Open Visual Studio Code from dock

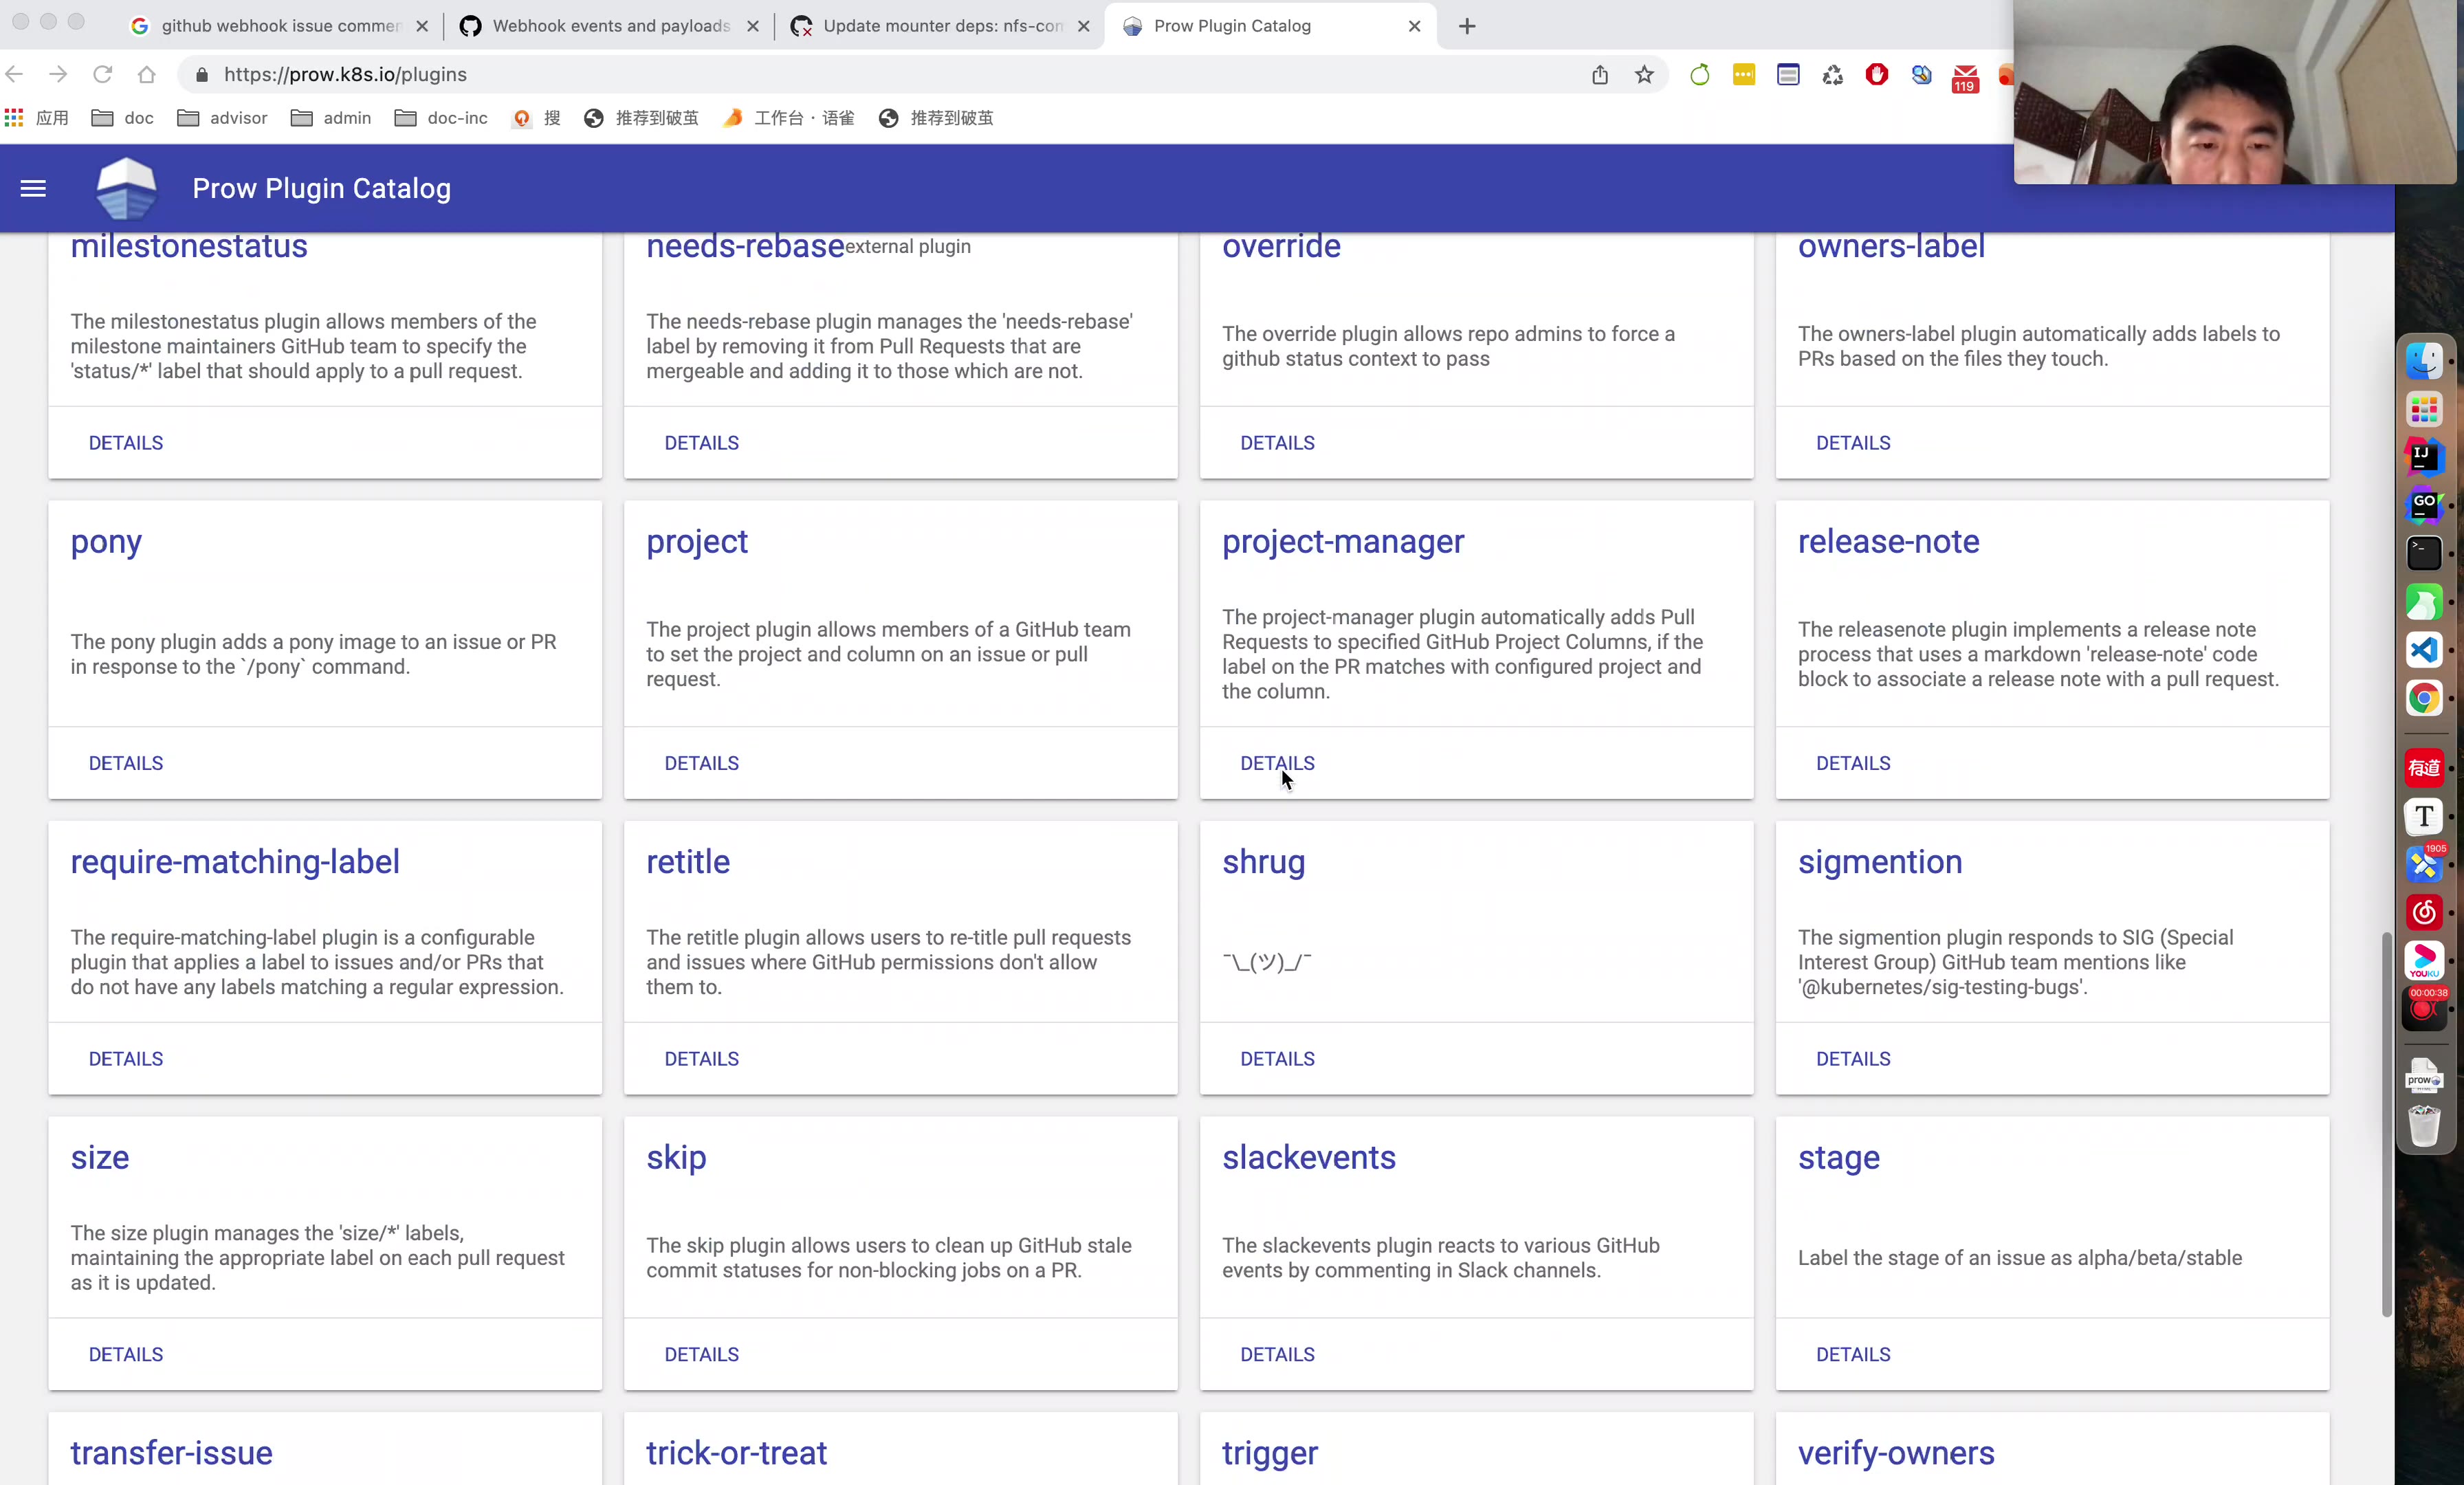click(x=2423, y=651)
